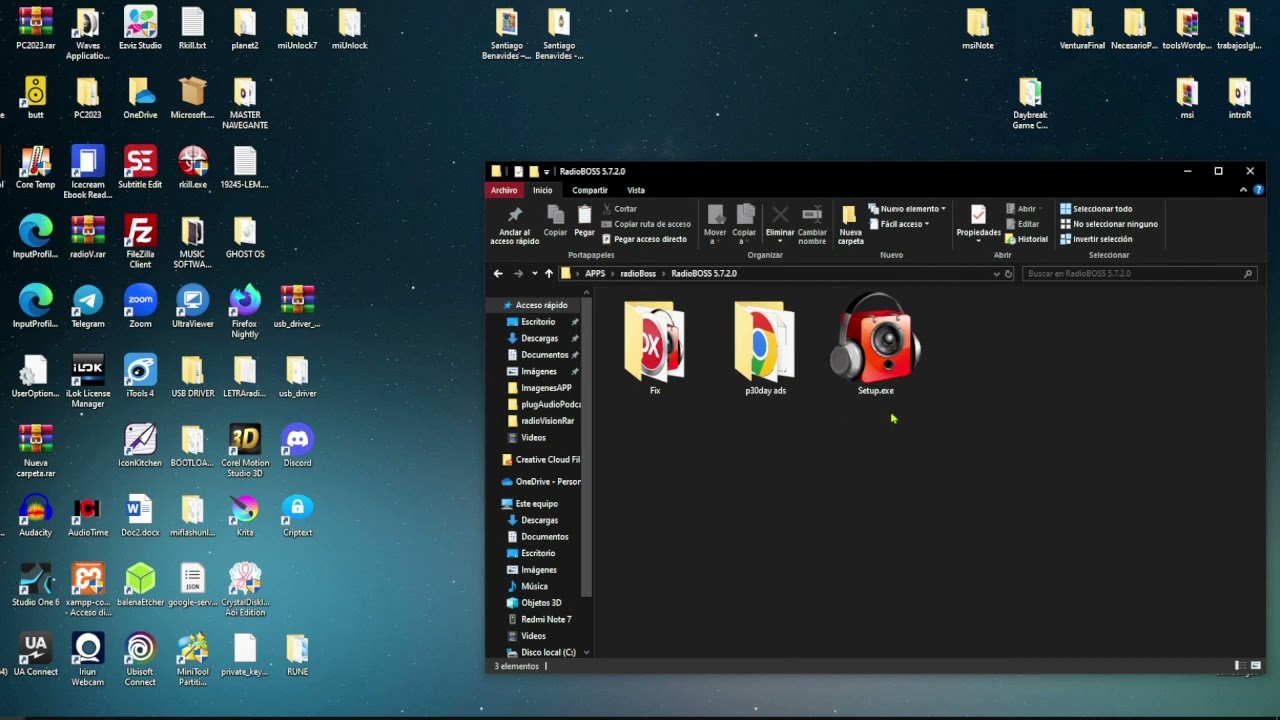Open Redmi Note 7 device

click(x=545, y=620)
